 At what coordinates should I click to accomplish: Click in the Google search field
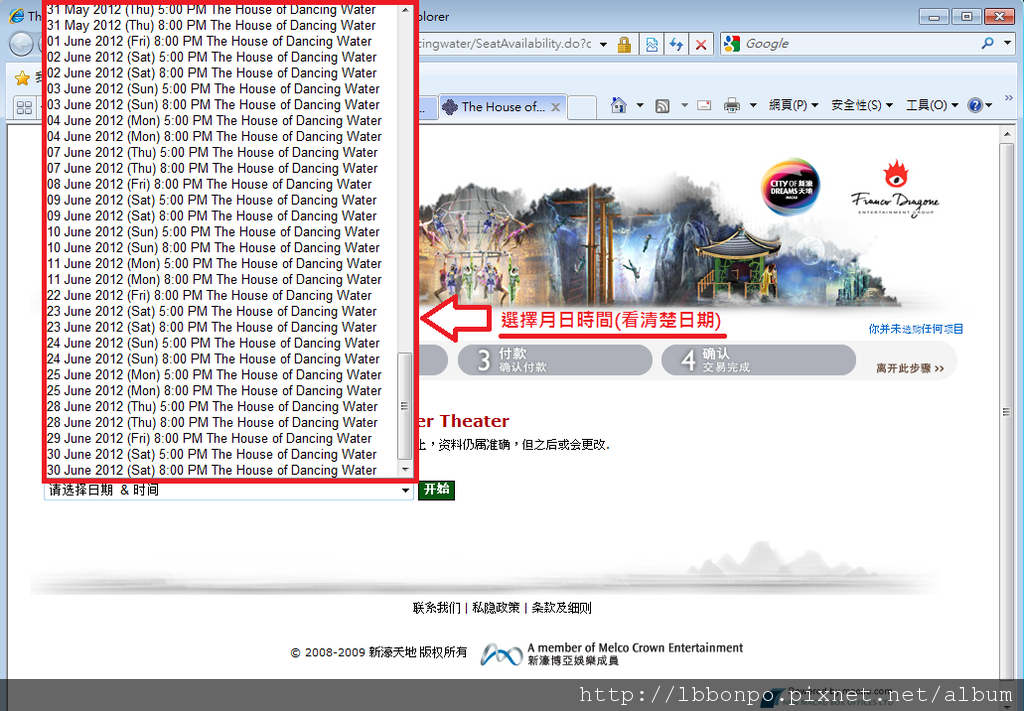pos(859,44)
